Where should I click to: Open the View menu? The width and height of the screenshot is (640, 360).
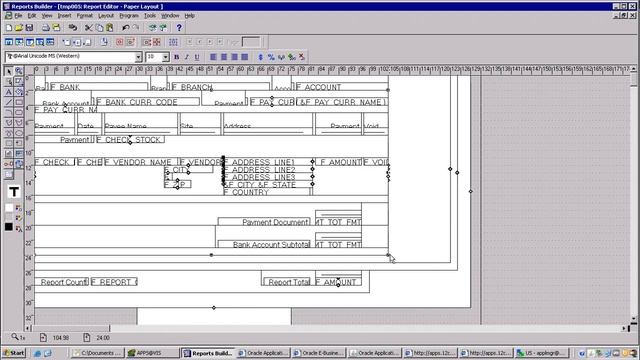click(x=47, y=16)
